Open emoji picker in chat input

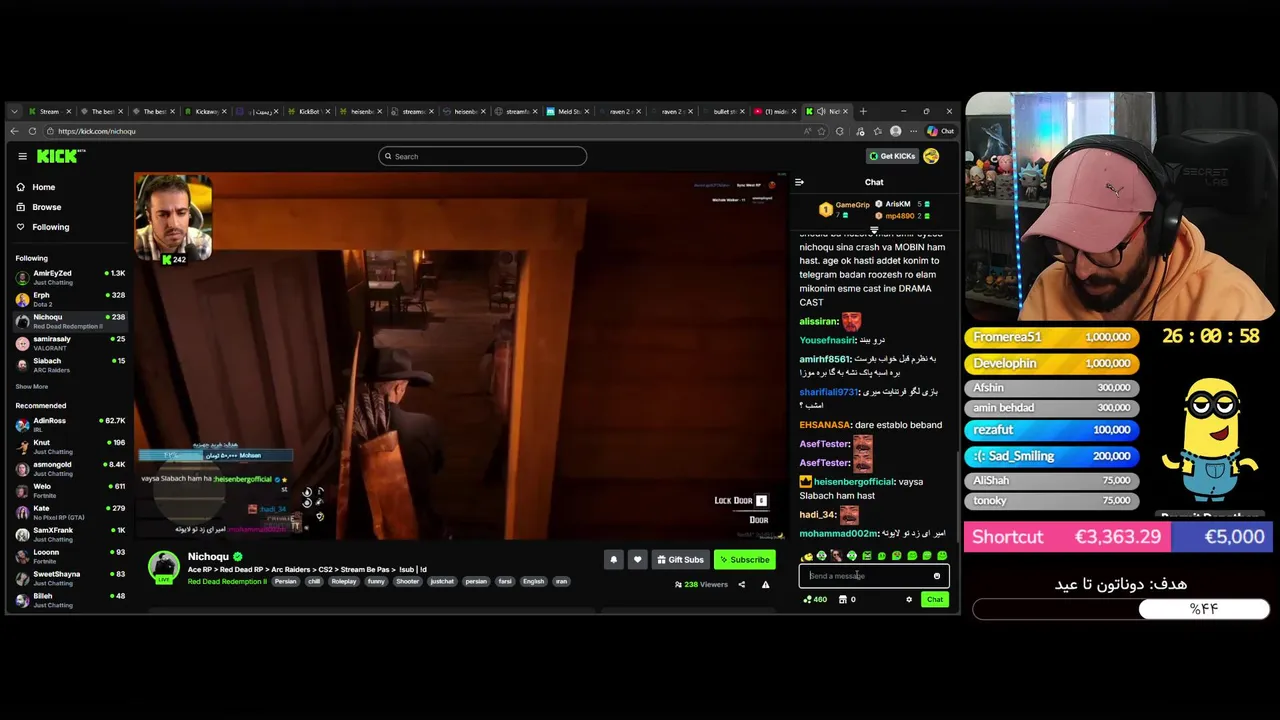pyautogui.click(x=937, y=576)
